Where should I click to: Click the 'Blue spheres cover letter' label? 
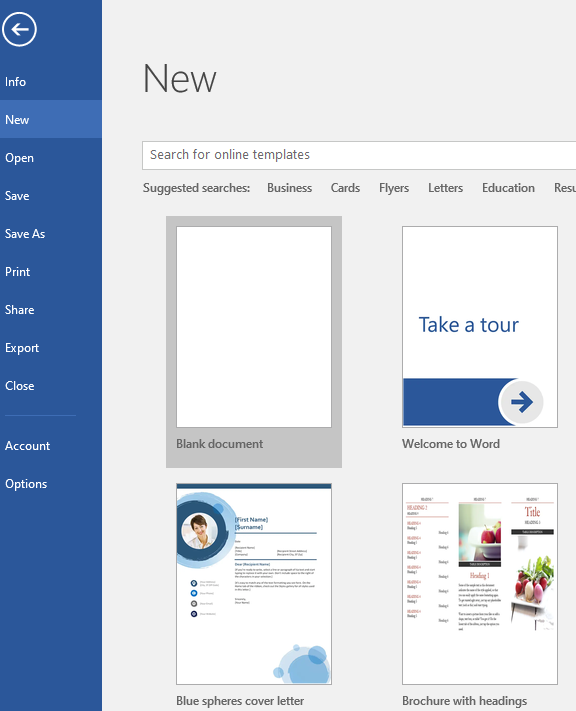point(240,701)
